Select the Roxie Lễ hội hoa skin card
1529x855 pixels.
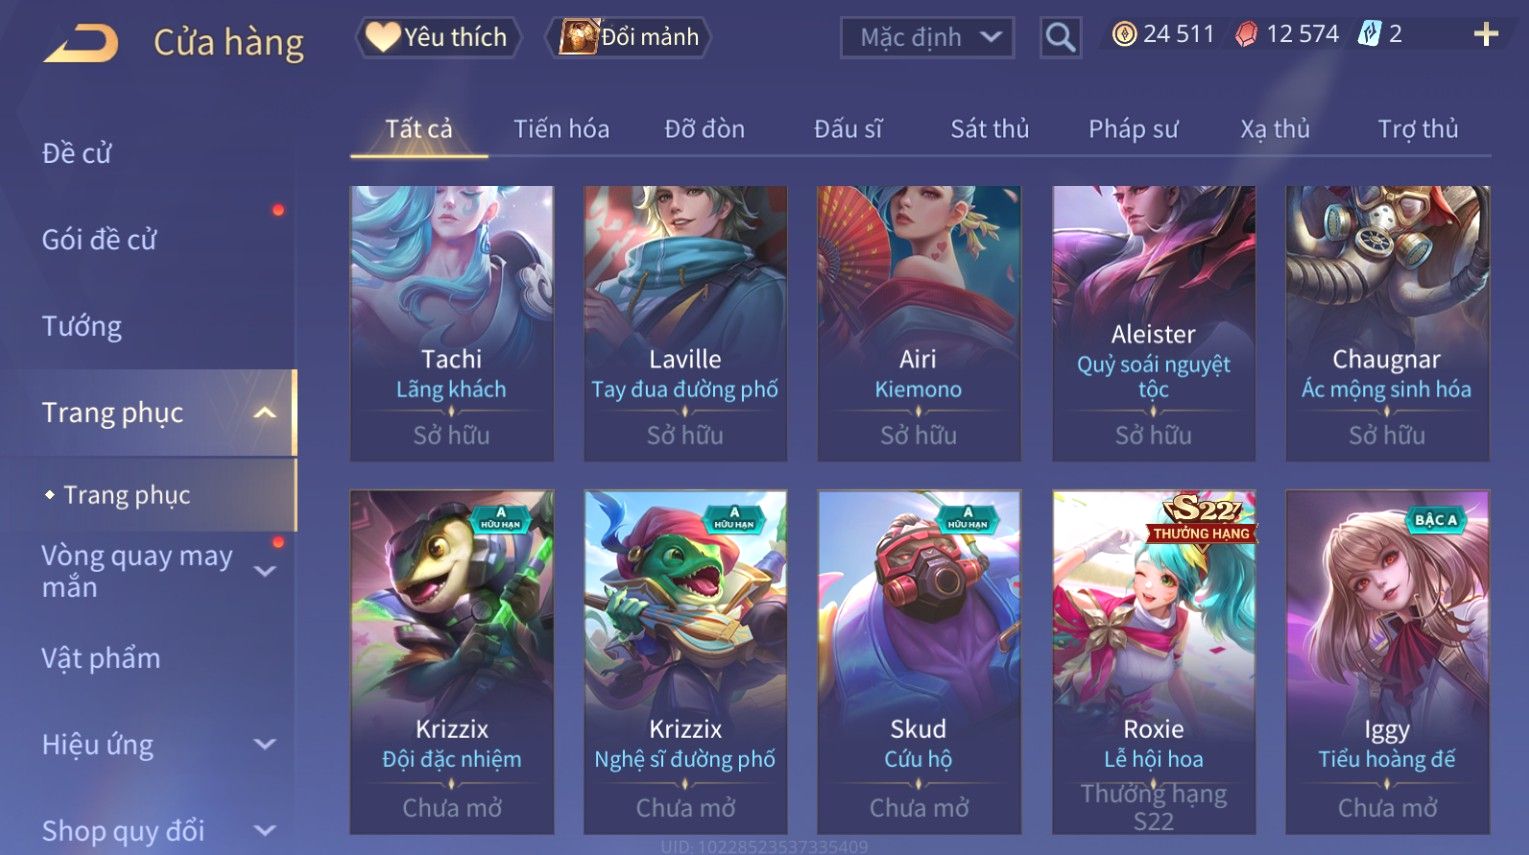[1153, 662]
